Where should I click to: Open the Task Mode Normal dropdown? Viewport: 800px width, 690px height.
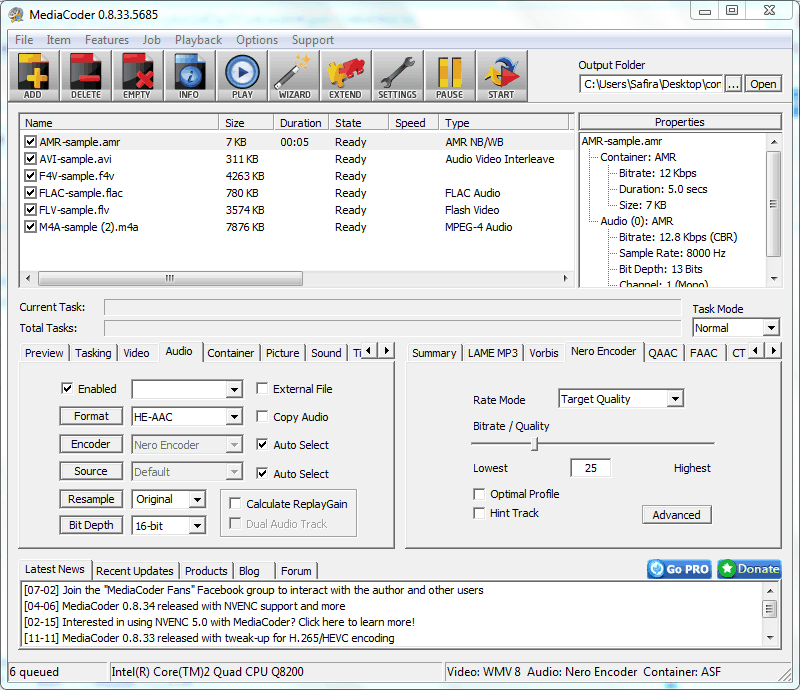coord(771,328)
